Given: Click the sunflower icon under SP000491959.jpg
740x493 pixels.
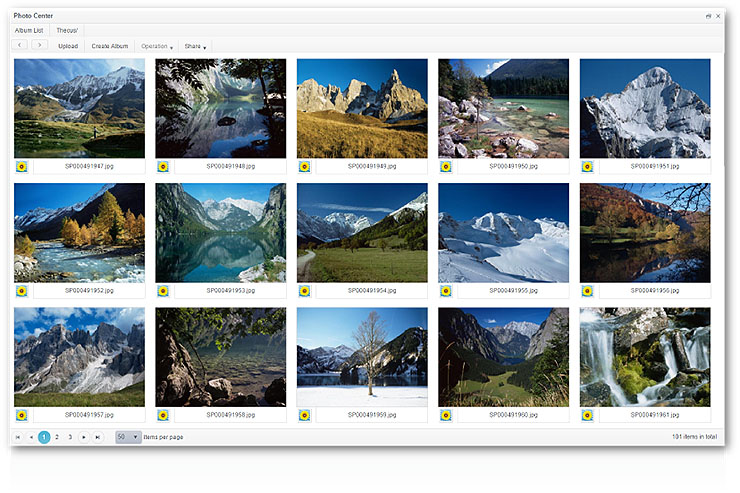Looking at the screenshot, I should click(x=305, y=415).
